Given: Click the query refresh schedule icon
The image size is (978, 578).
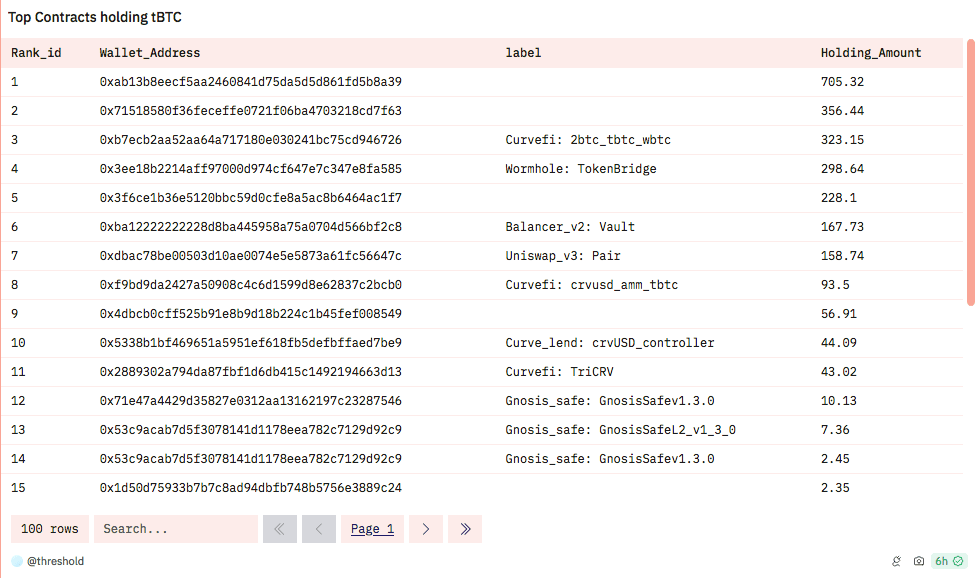Looking at the screenshot, I should pyautogui.click(x=897, y=562).
